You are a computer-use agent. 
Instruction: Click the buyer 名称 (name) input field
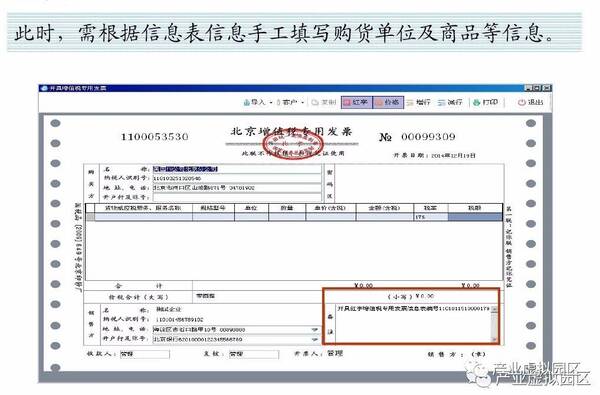pyautogui.click(x=237, y=169)
